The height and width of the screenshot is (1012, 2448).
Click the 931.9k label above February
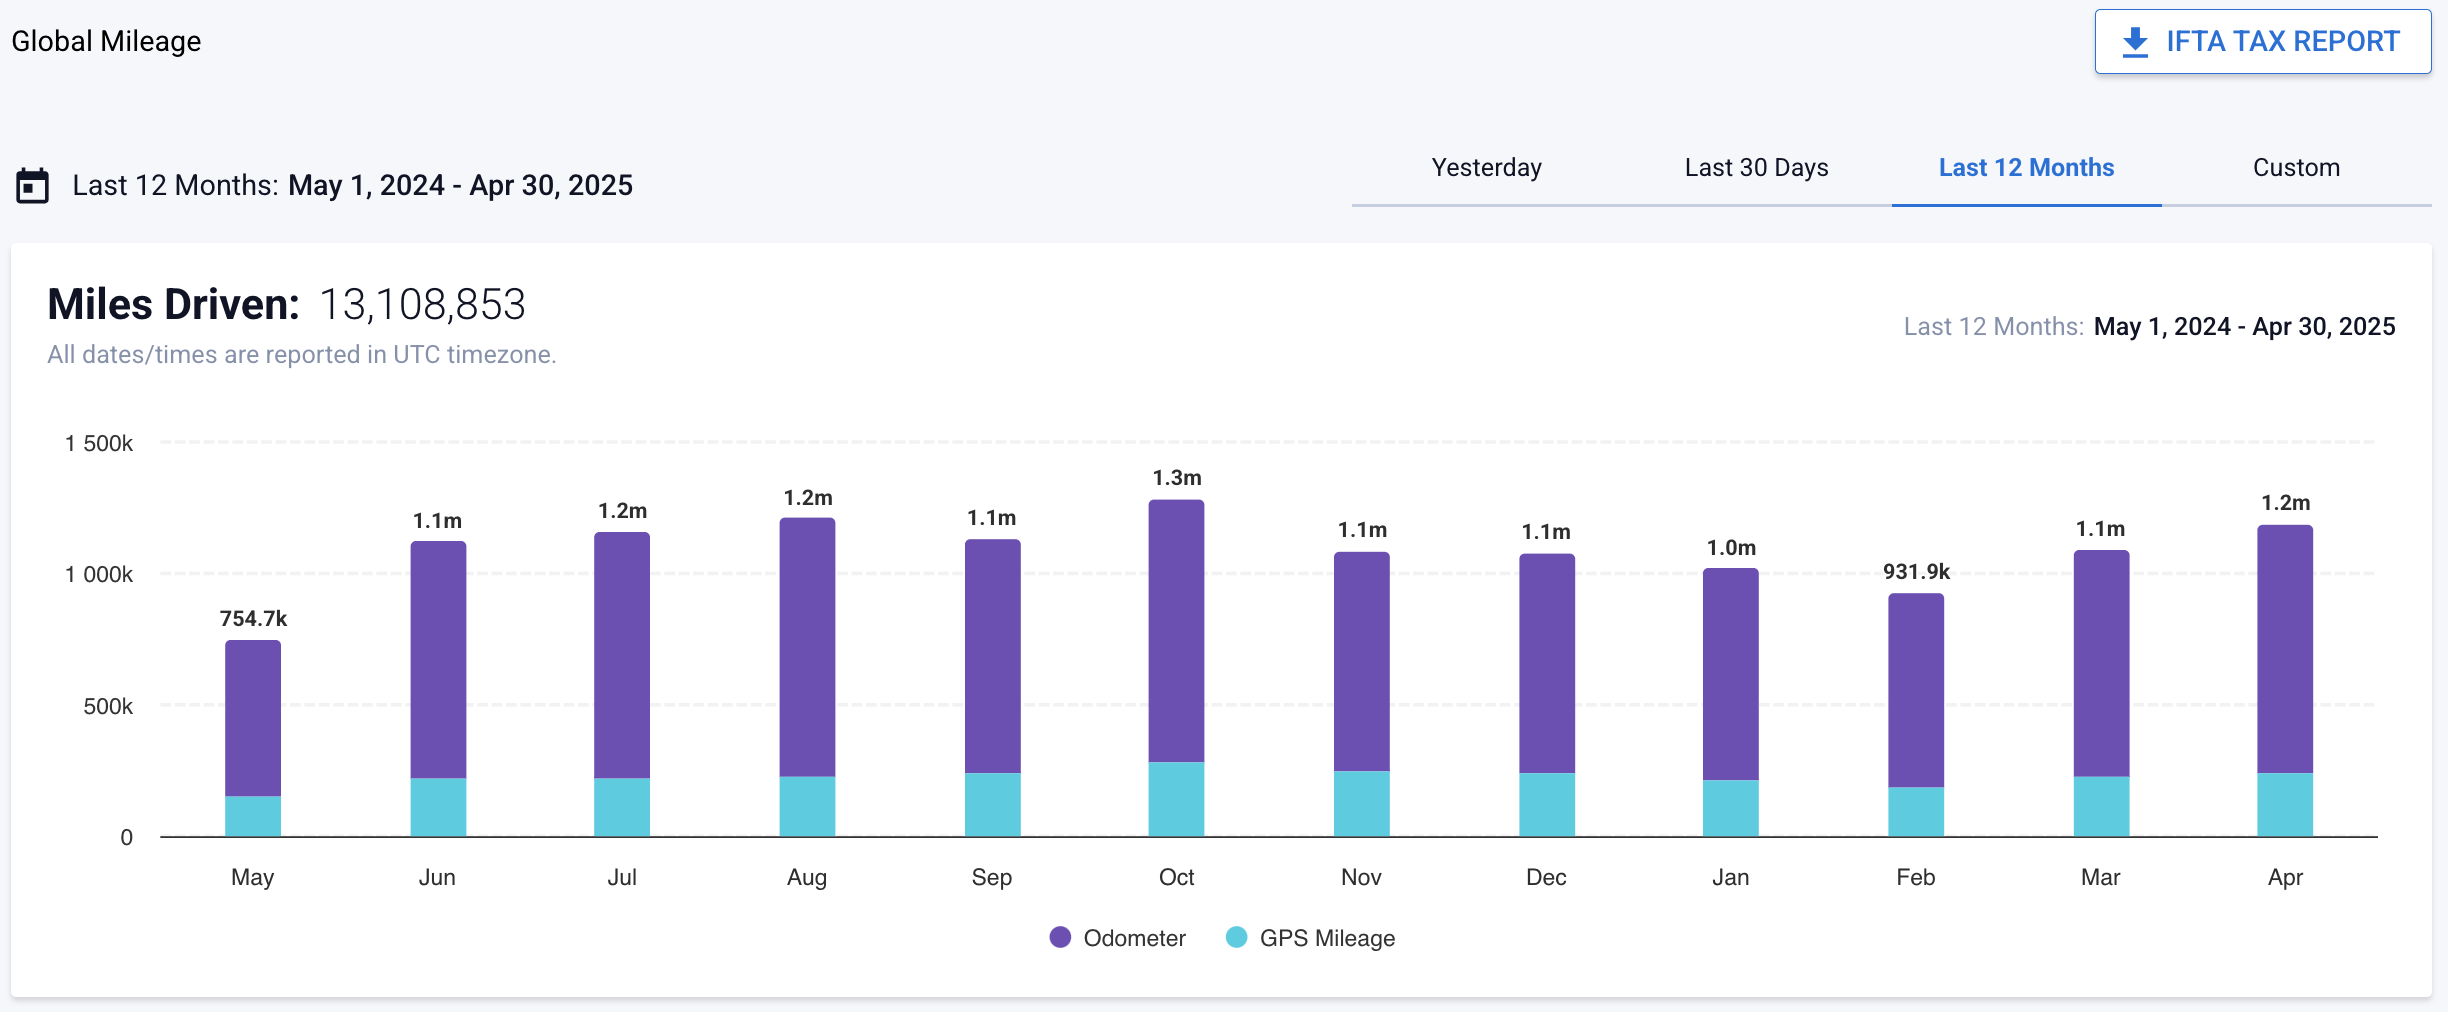[x=1916, y=572]
